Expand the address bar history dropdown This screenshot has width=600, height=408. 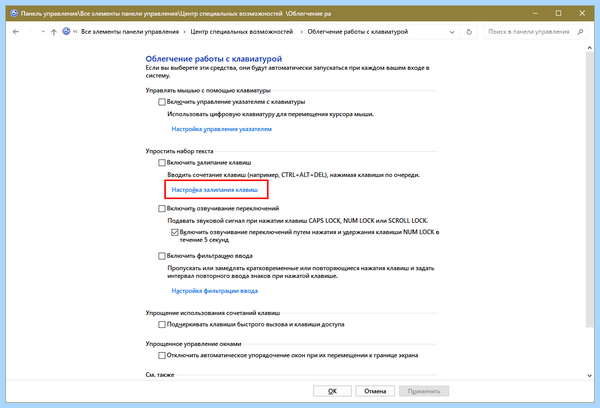(x=452, y=32)
